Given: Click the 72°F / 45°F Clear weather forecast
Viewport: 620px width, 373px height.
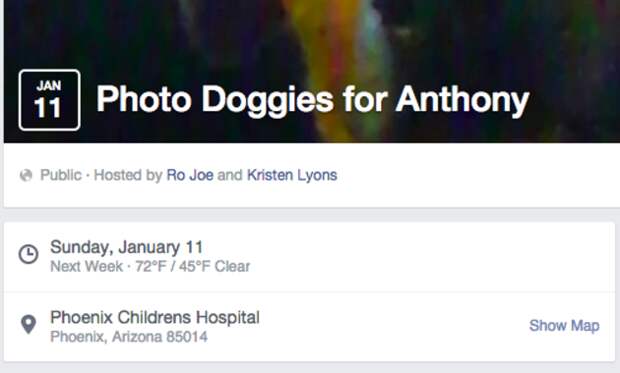Looking at the screenshot, I should point(193,267).
